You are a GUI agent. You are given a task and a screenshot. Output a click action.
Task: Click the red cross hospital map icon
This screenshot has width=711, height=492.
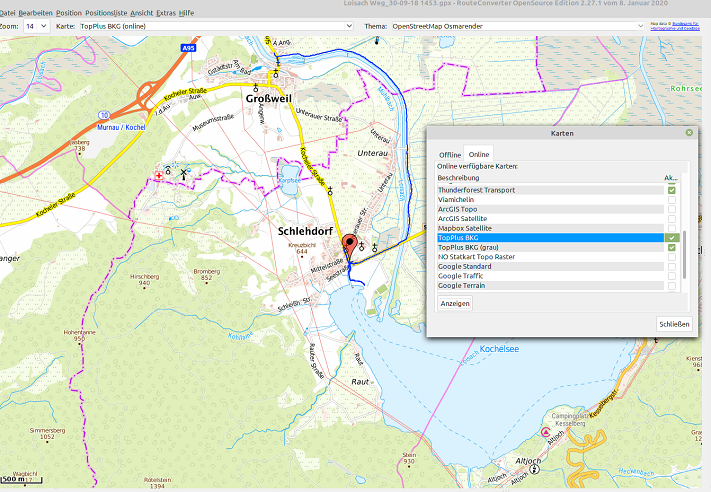coord(158,177)
